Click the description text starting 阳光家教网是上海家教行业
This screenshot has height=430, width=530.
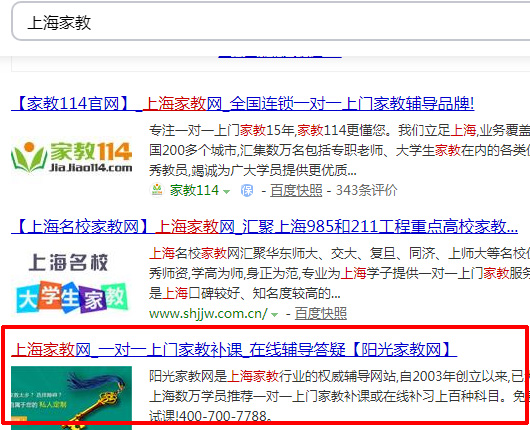pos(339,396)
